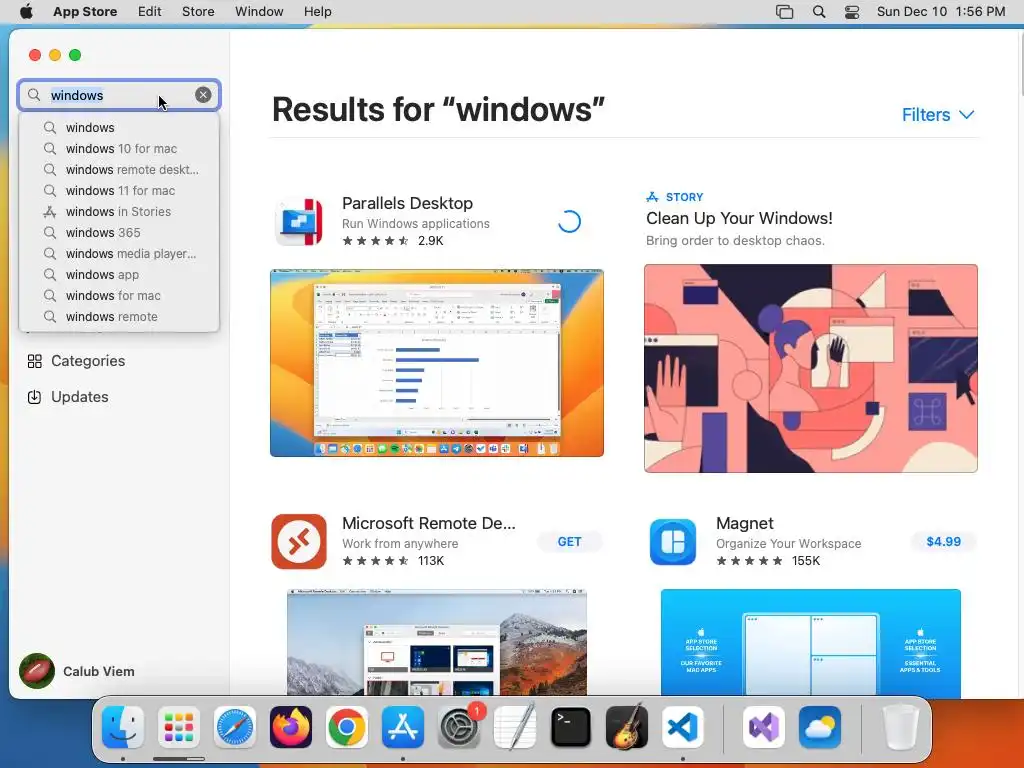Click the App Store Dock icon

pyautogui.click(x=403, y=727)
